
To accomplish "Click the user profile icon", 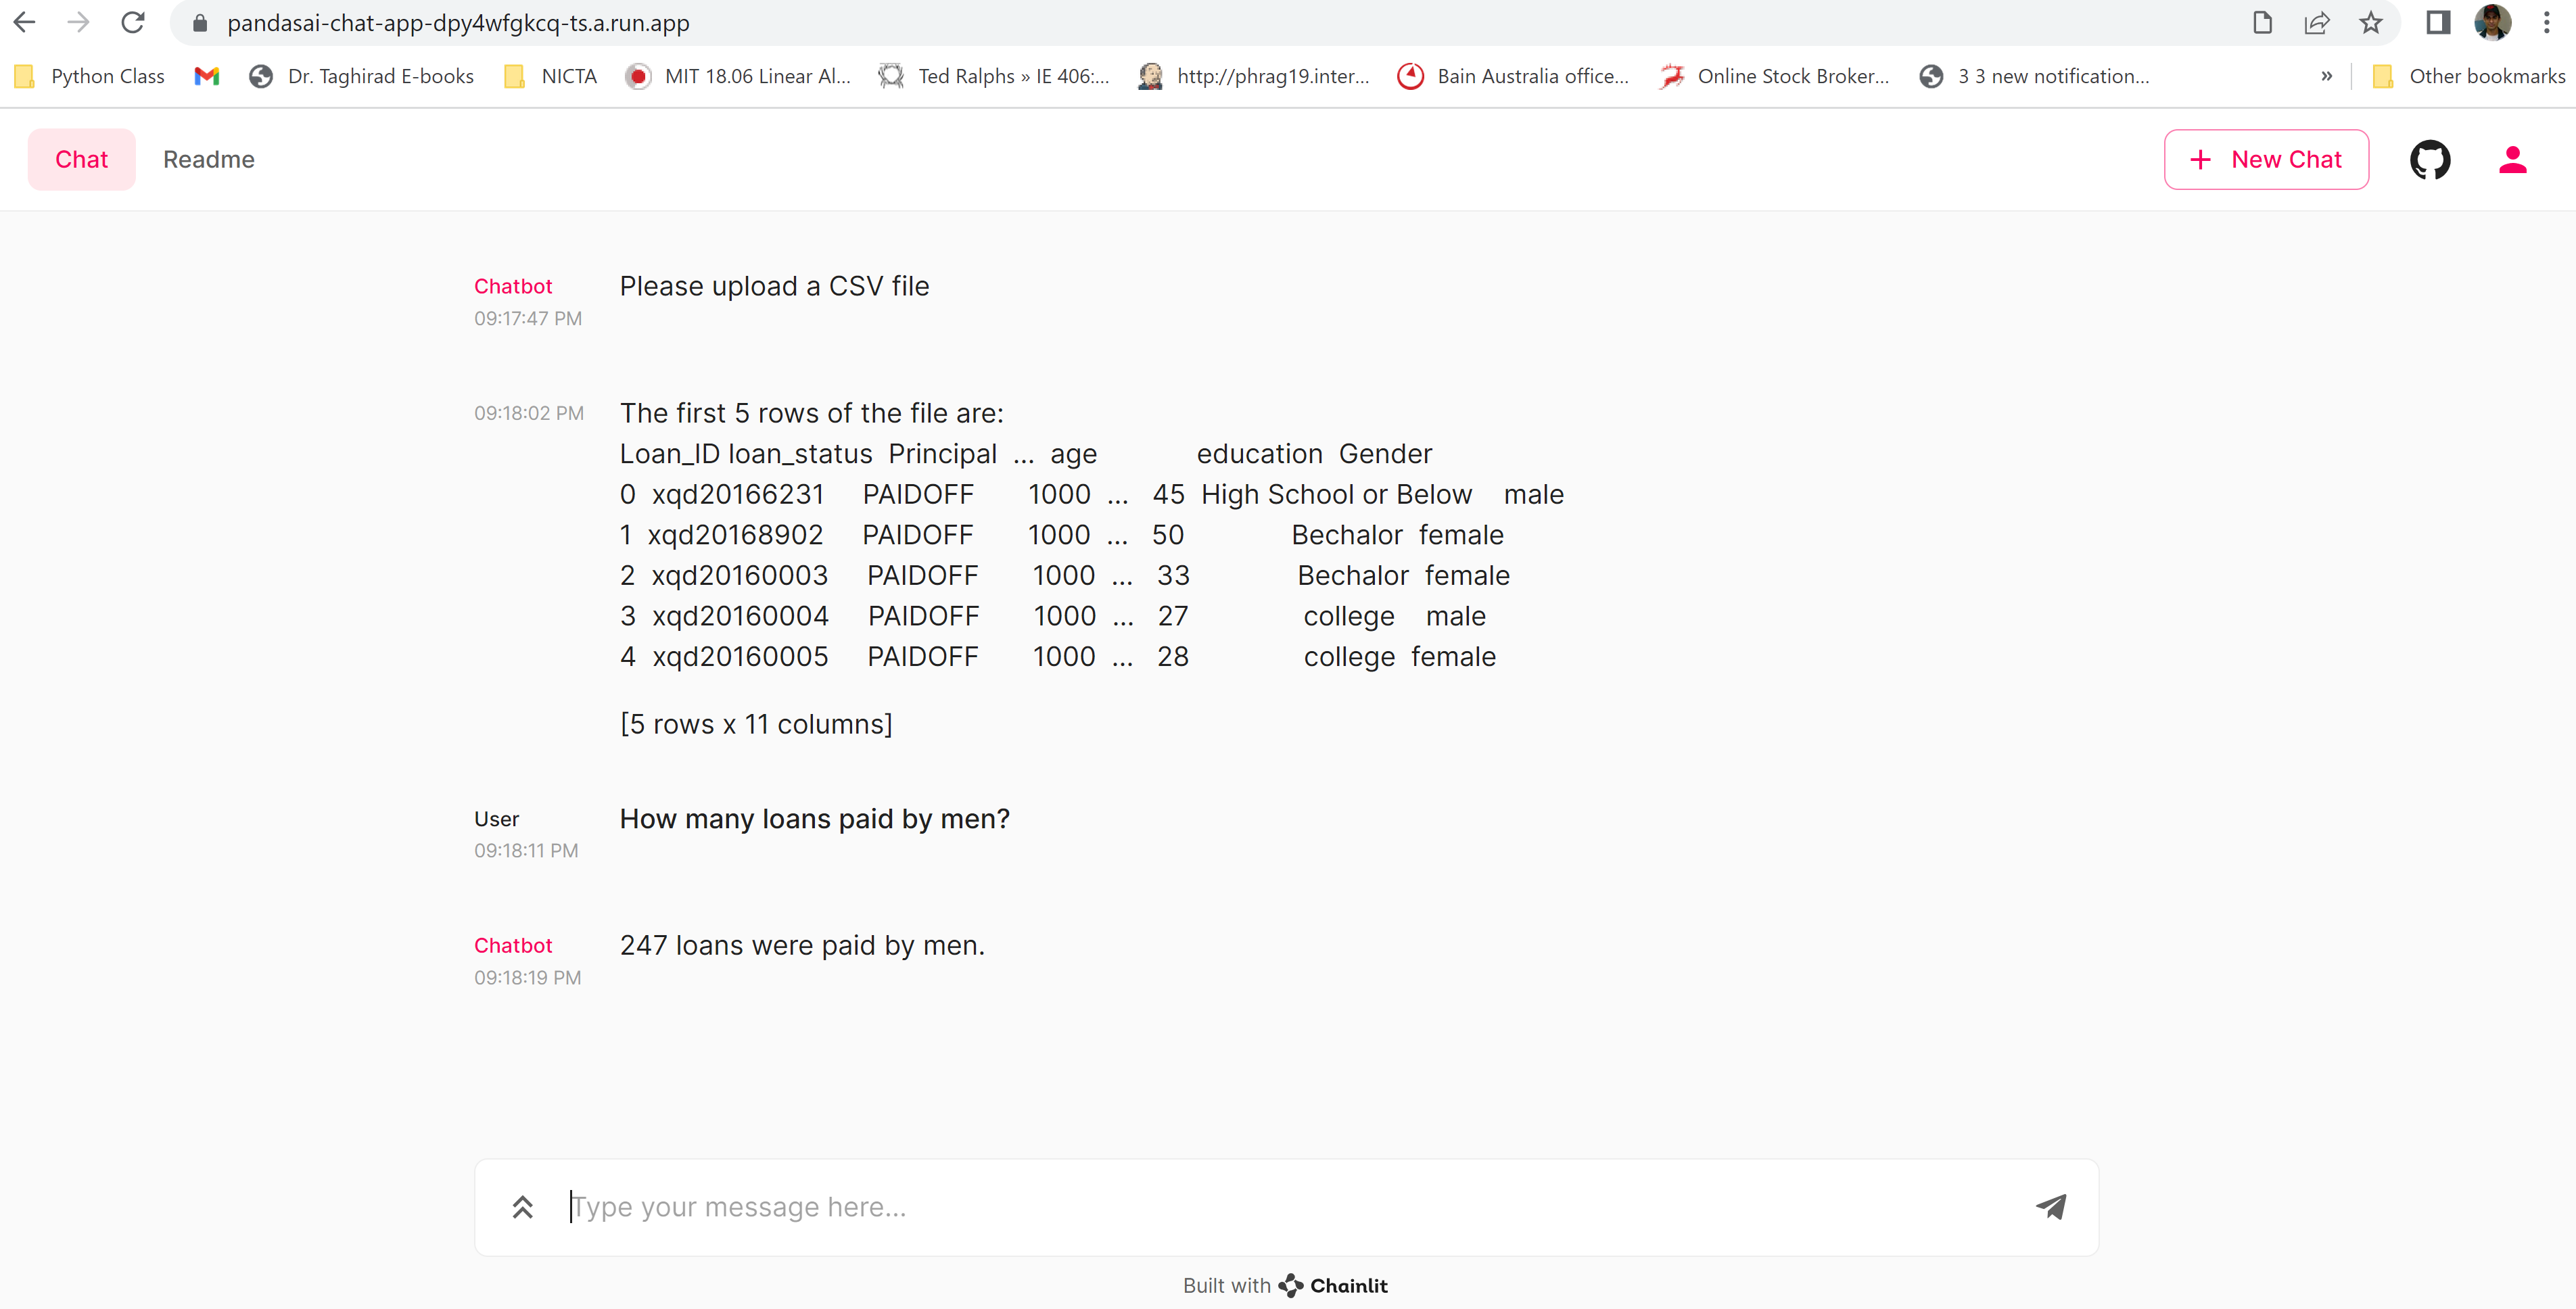I will [2516, 159].
